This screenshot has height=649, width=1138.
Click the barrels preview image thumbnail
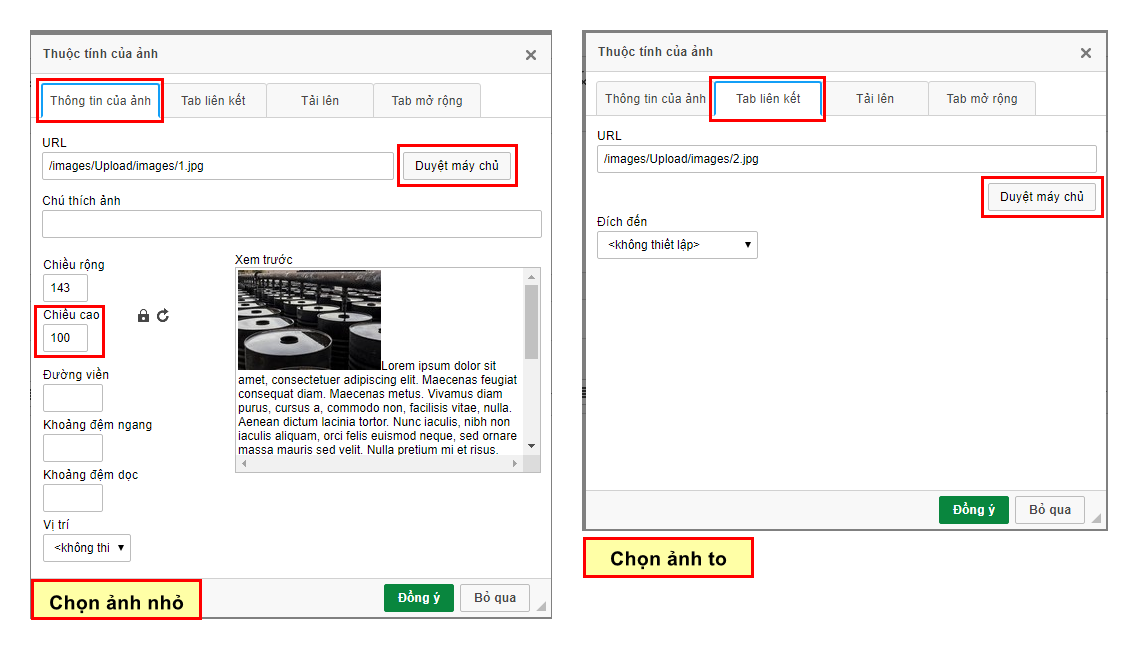(309, 320)
